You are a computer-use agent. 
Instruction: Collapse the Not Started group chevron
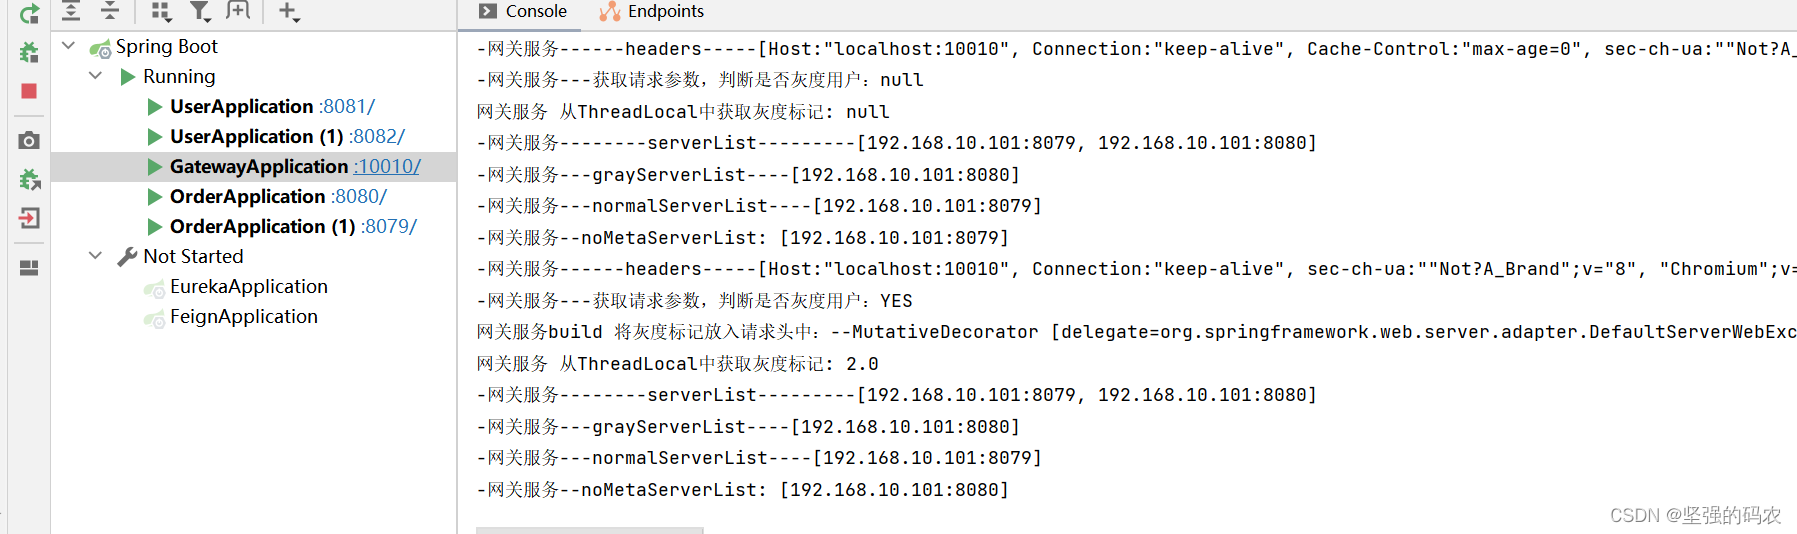(96, 256)
